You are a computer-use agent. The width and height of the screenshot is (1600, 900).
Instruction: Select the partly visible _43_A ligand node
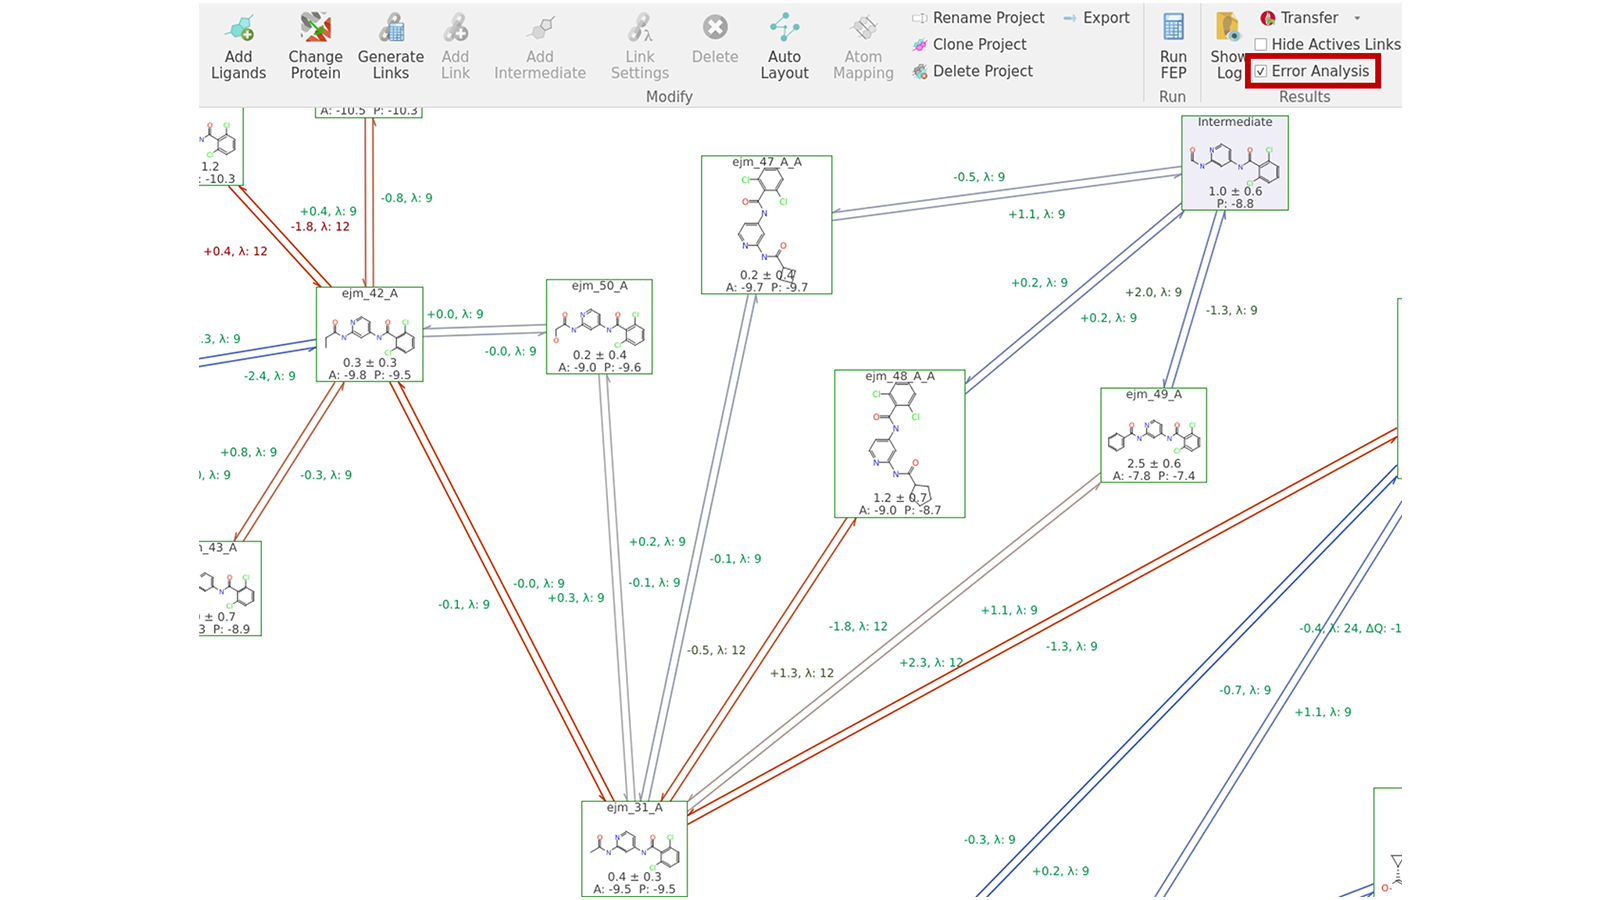pos(230,588)
